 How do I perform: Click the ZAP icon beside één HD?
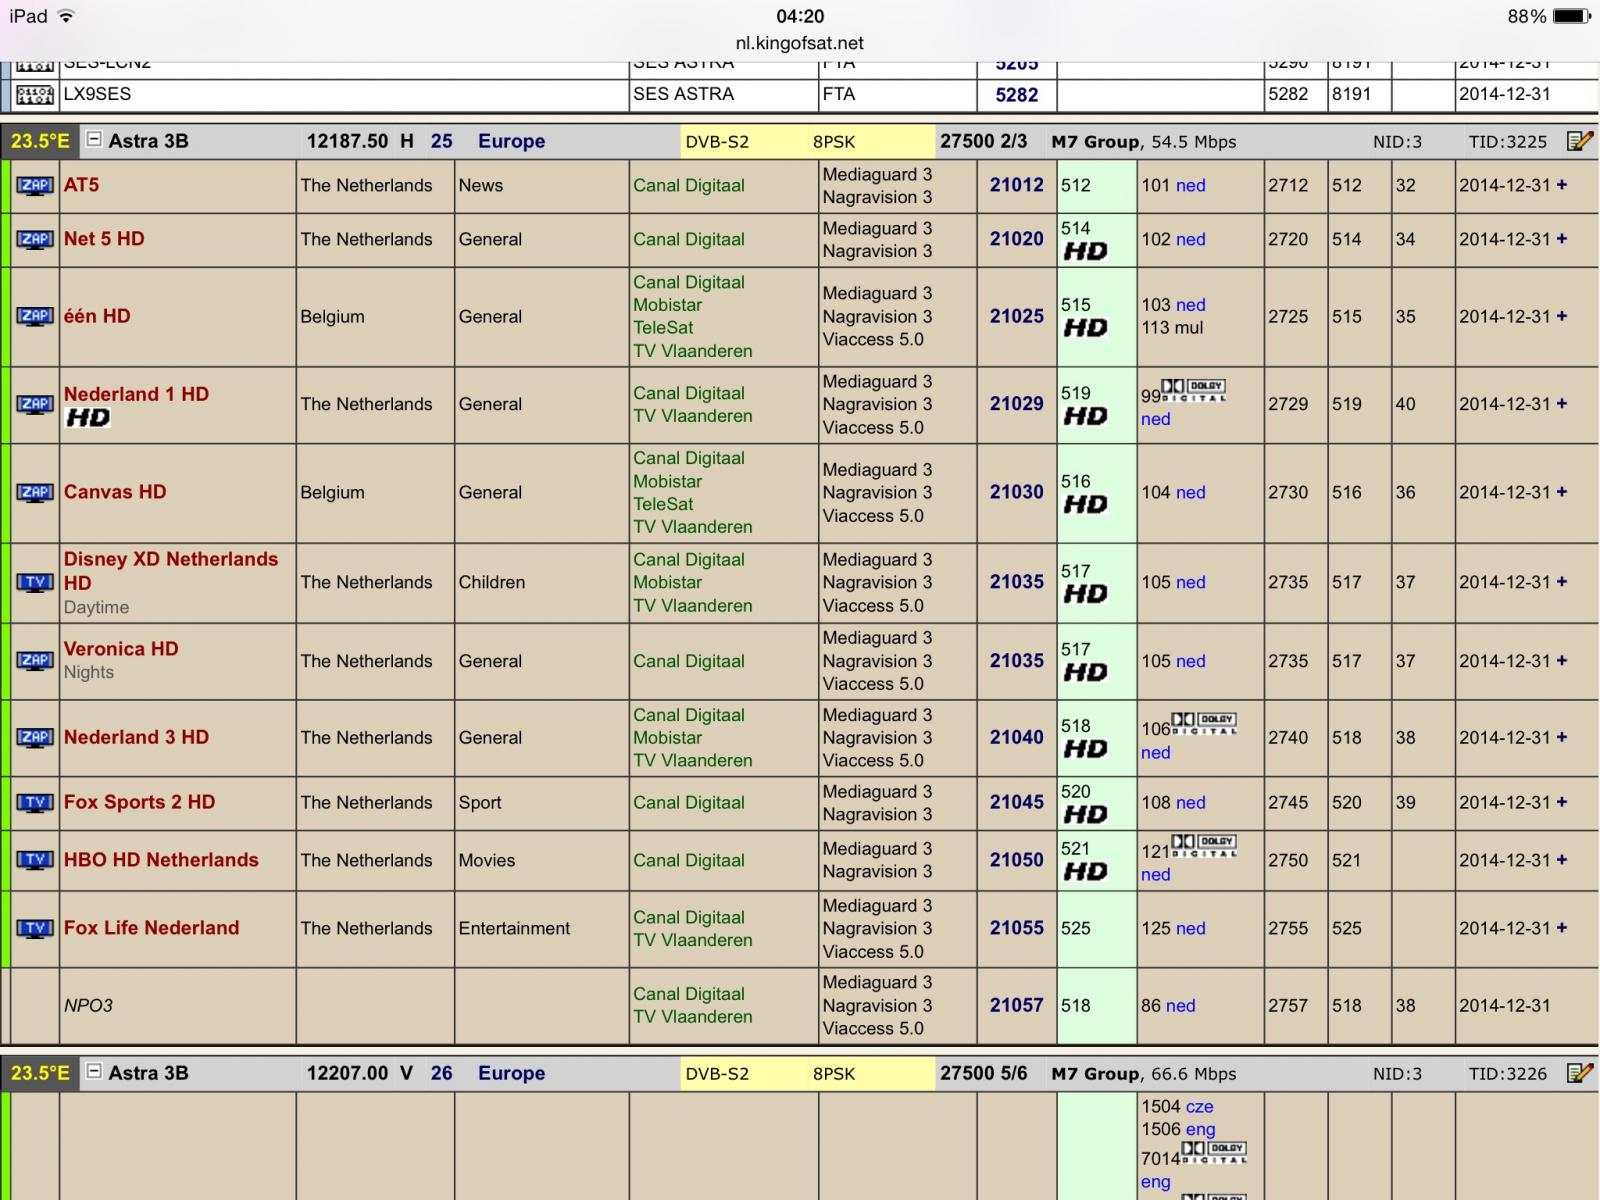[x=35, y=317]
